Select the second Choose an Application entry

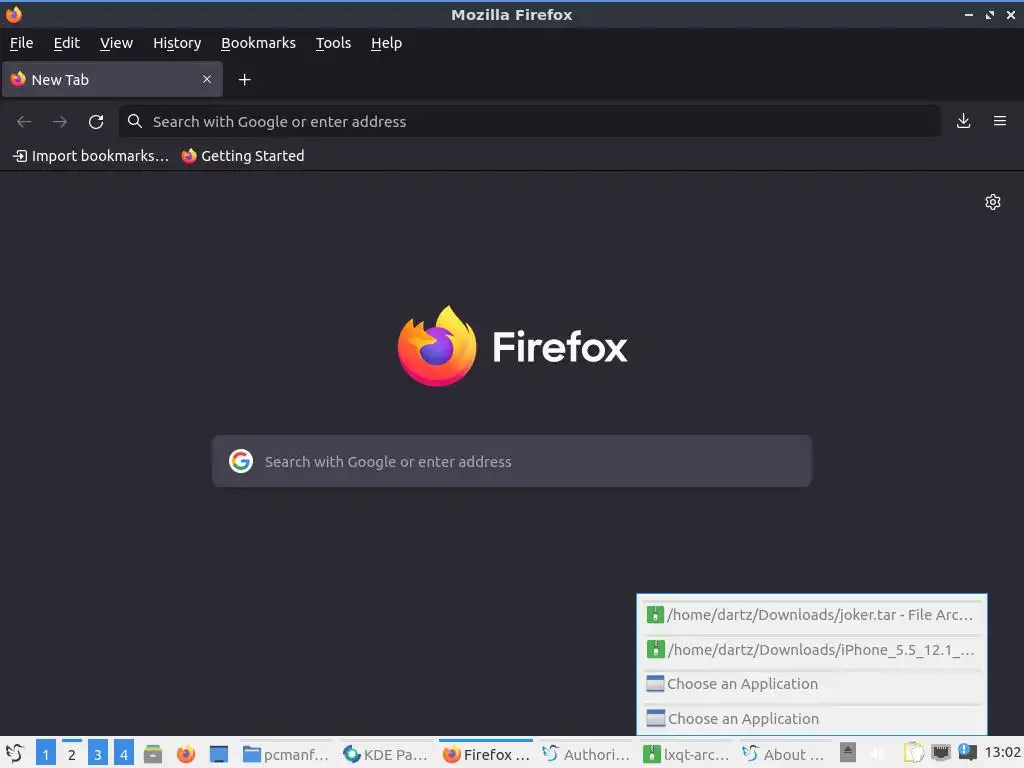pyautogui.click(x=812, y=718)
